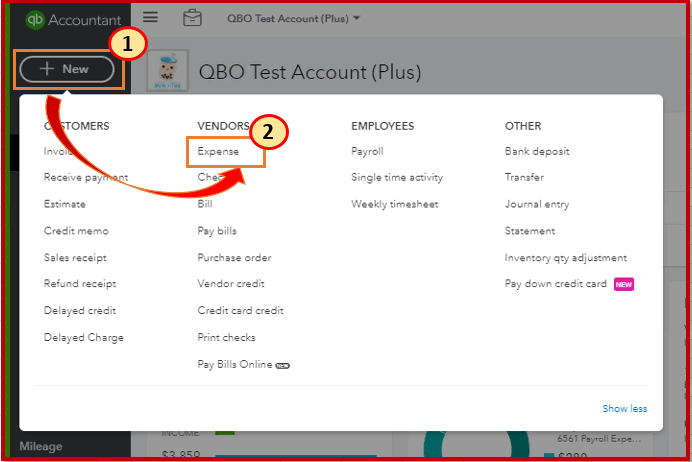Screen dimensions: 692x462
Task: Toggle the hamburger navigation menu
Action: pos(150,17)
